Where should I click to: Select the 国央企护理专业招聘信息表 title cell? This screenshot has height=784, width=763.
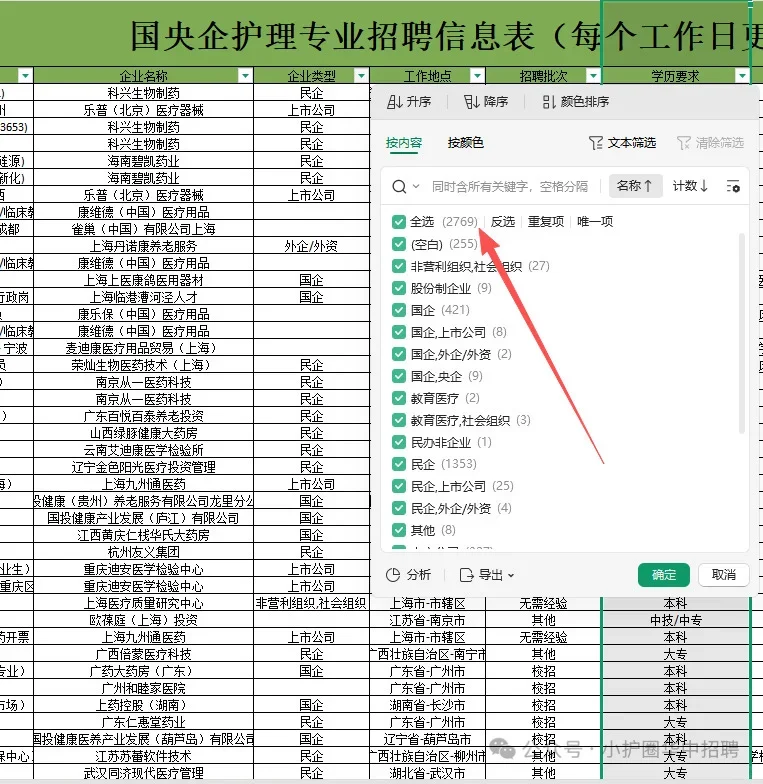tap(382, 34)
